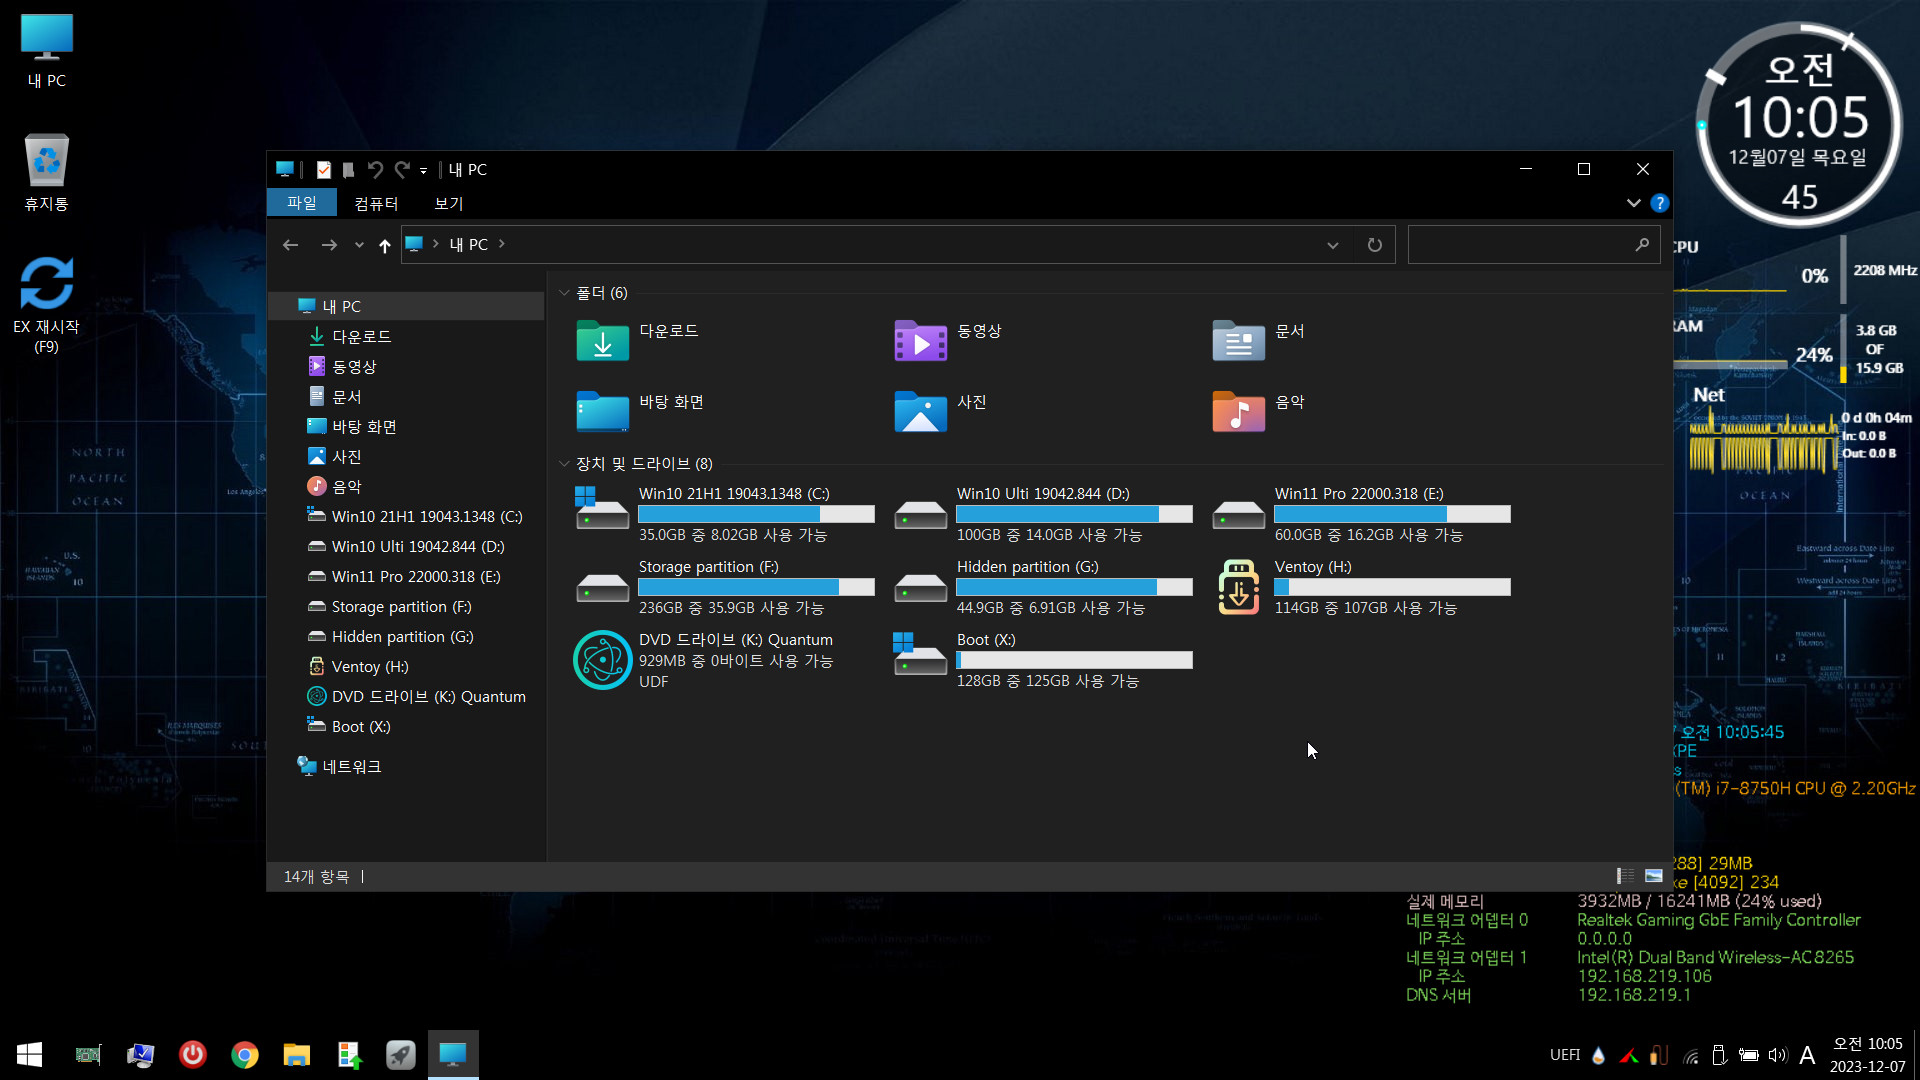1920x1080 pixels.
Task: Open the Desktop (바탕 화면) folder icon
Action: tap(602, 412)
